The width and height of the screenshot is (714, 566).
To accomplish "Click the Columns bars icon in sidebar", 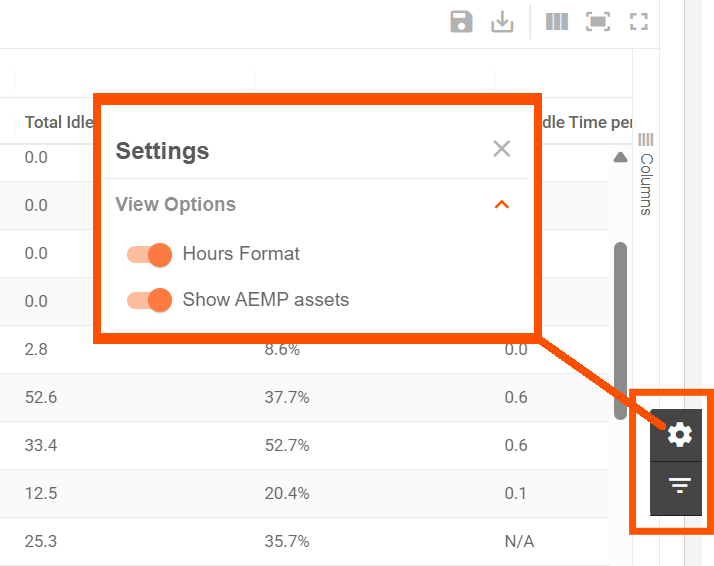I will click(645, 139).
